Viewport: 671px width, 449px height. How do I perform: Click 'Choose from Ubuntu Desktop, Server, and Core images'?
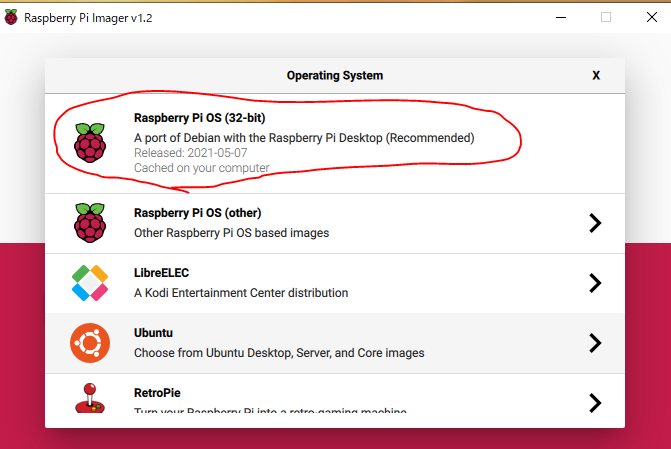point(279,353)
